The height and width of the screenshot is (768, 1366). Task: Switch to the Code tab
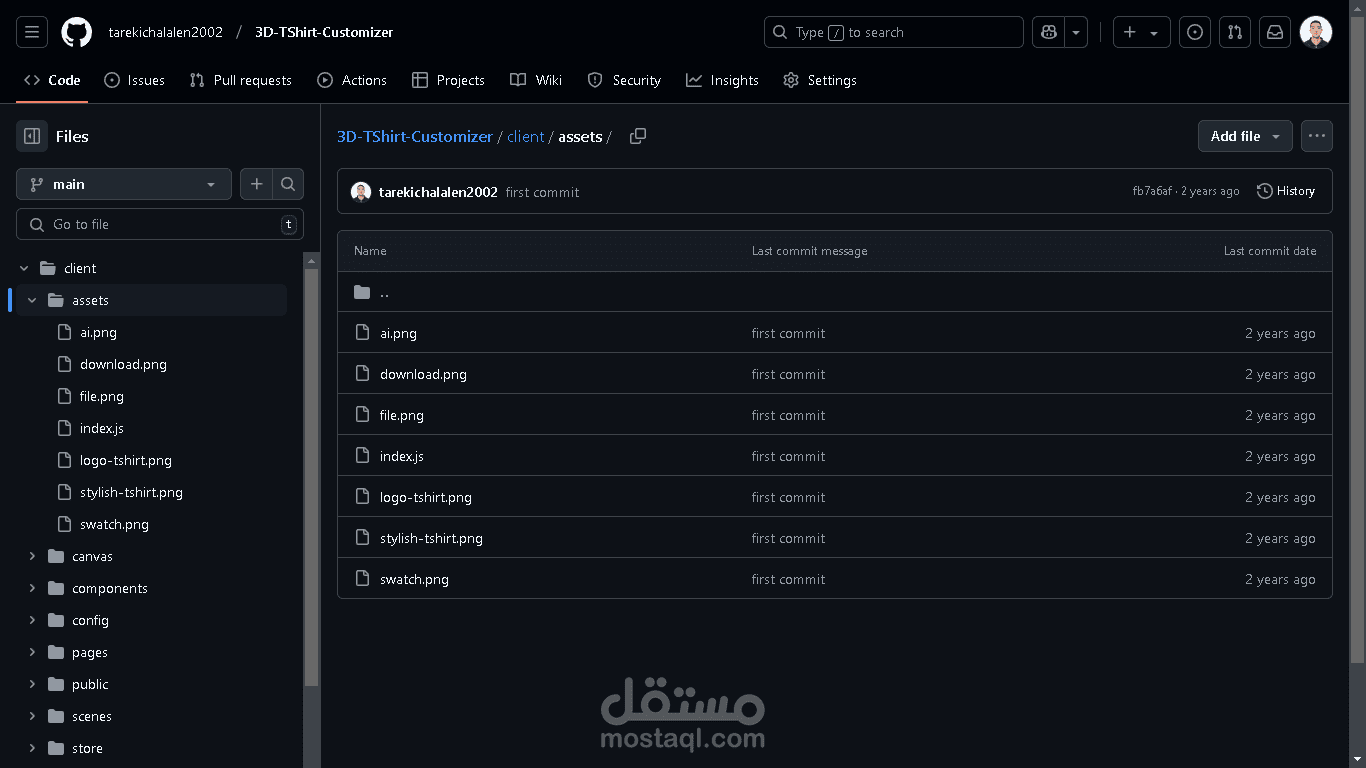pyautogui.click(x=52, y=80)
